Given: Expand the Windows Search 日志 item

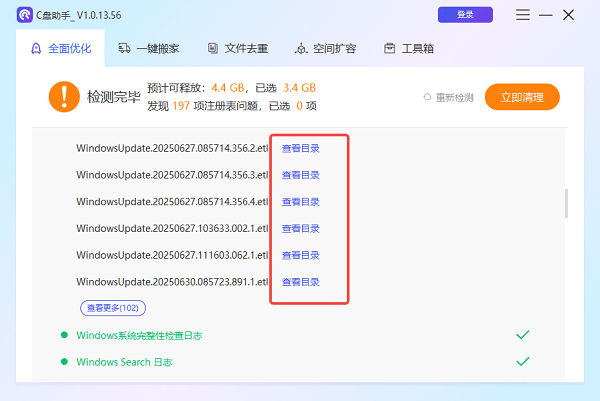Looking at the screenshot, I should point(124,362).
